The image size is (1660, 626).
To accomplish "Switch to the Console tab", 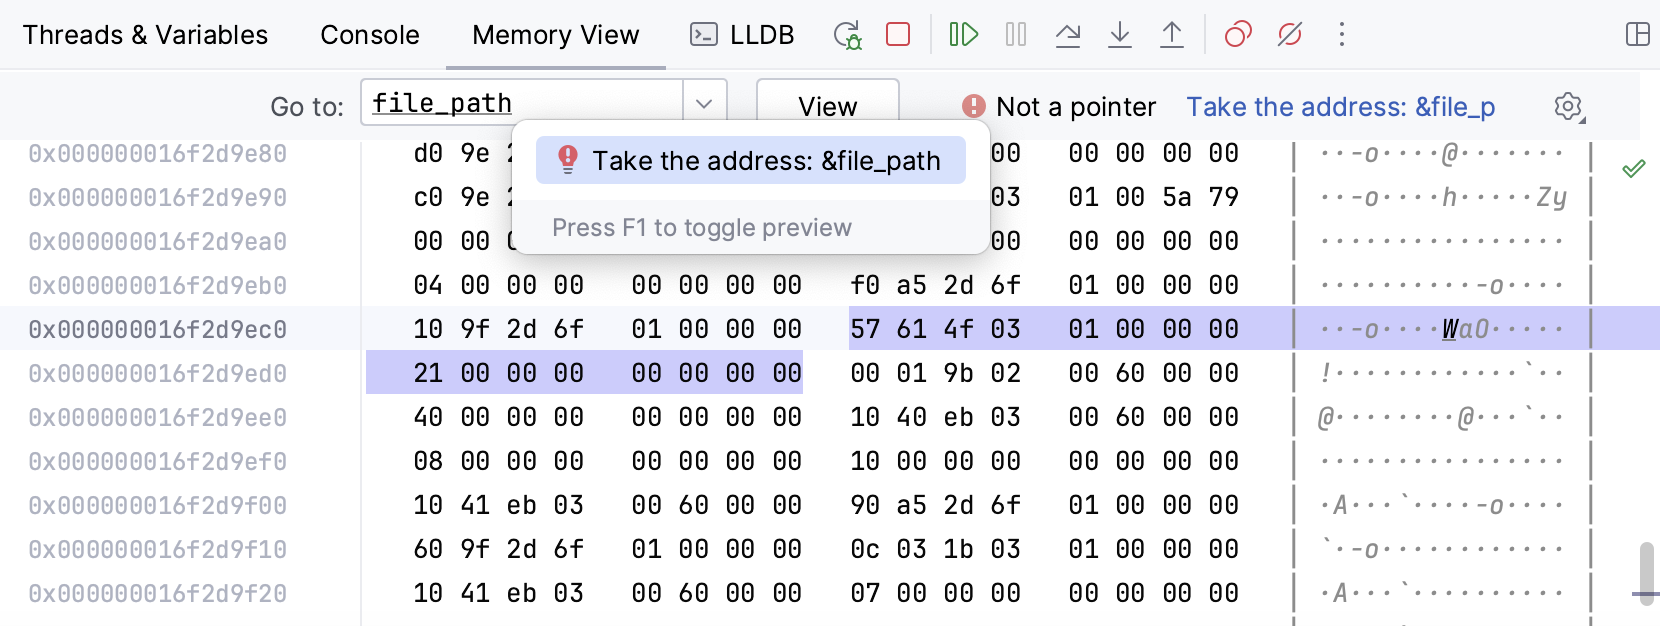I will pyautogui.click(x=370, y=35).
